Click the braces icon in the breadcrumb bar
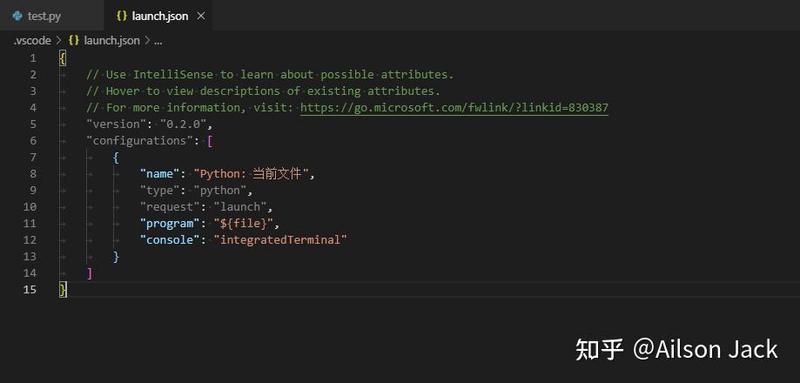The image size is (800, 383). pos(73,41)
